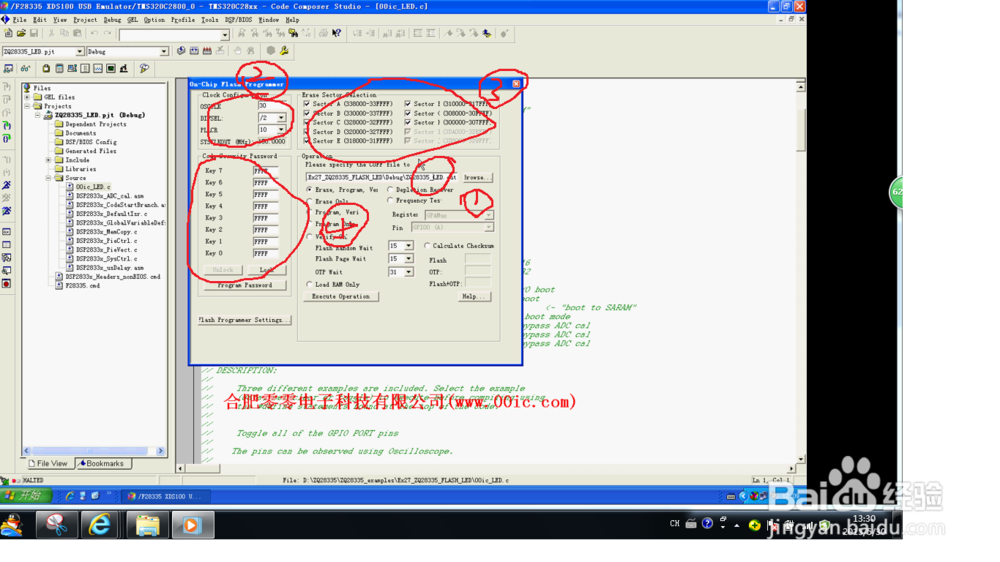Open the Flash Random Wait dropdown
Image resolution: width=1000 pixels, height=562 pixels.
tap(408, 246)
